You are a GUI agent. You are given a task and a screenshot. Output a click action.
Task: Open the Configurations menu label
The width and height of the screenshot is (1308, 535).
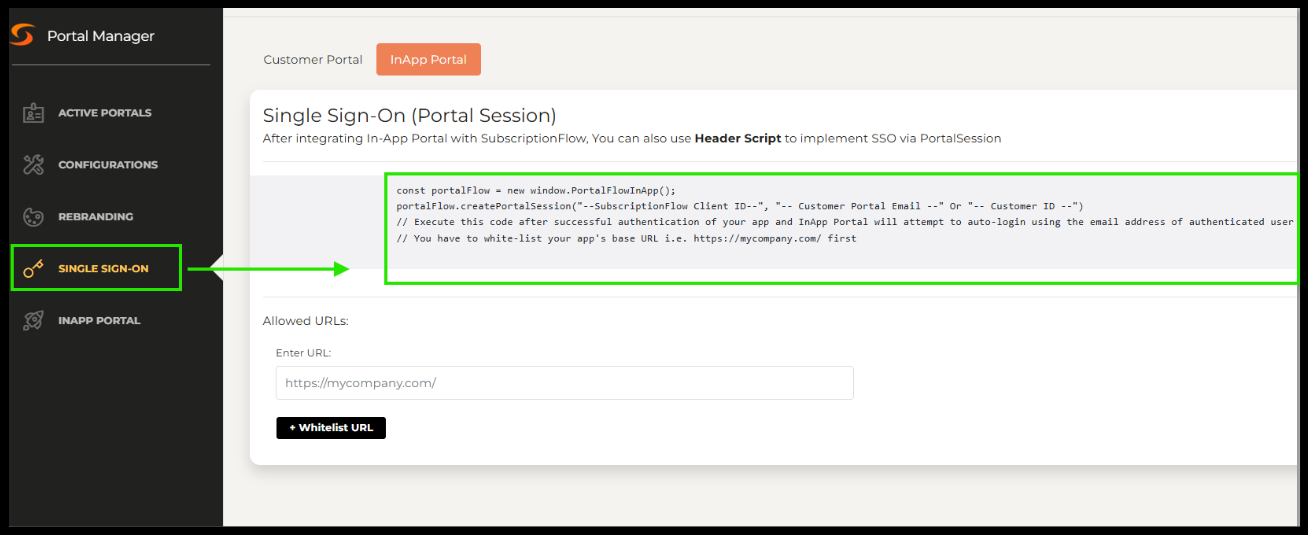tap(108, 165)
